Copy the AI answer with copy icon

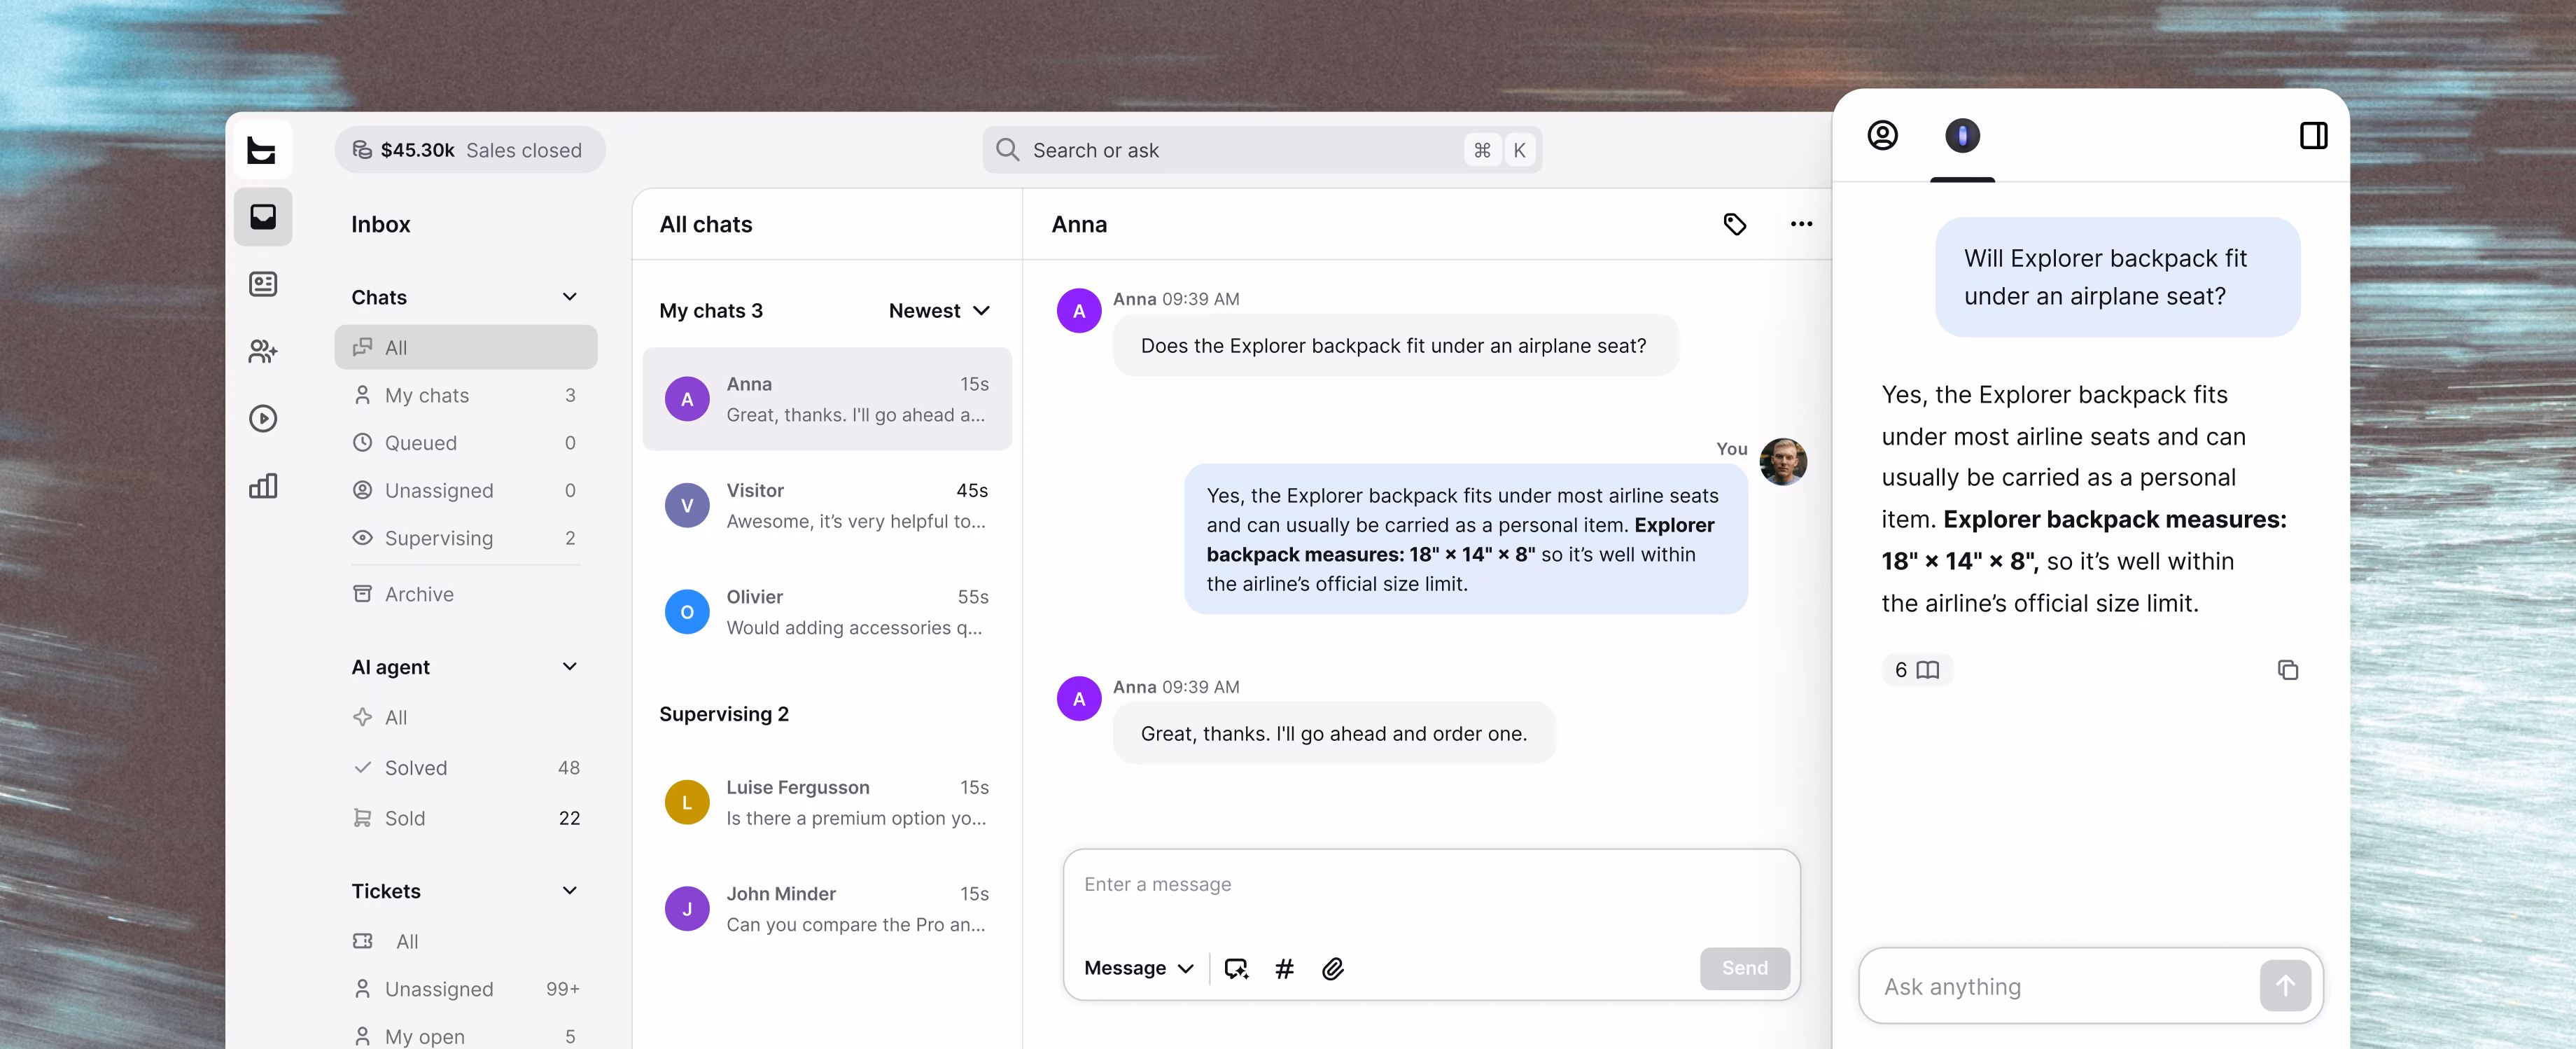coord(2287,670)
